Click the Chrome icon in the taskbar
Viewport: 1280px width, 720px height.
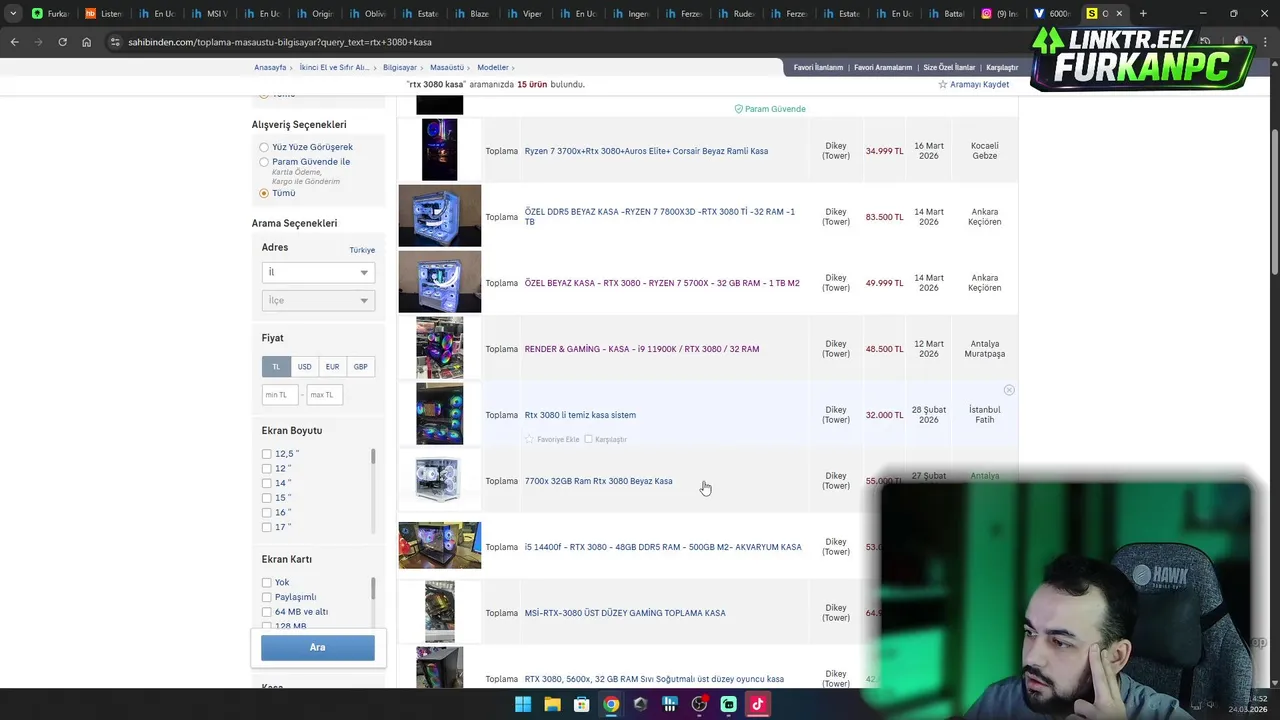tap(611, 704)
